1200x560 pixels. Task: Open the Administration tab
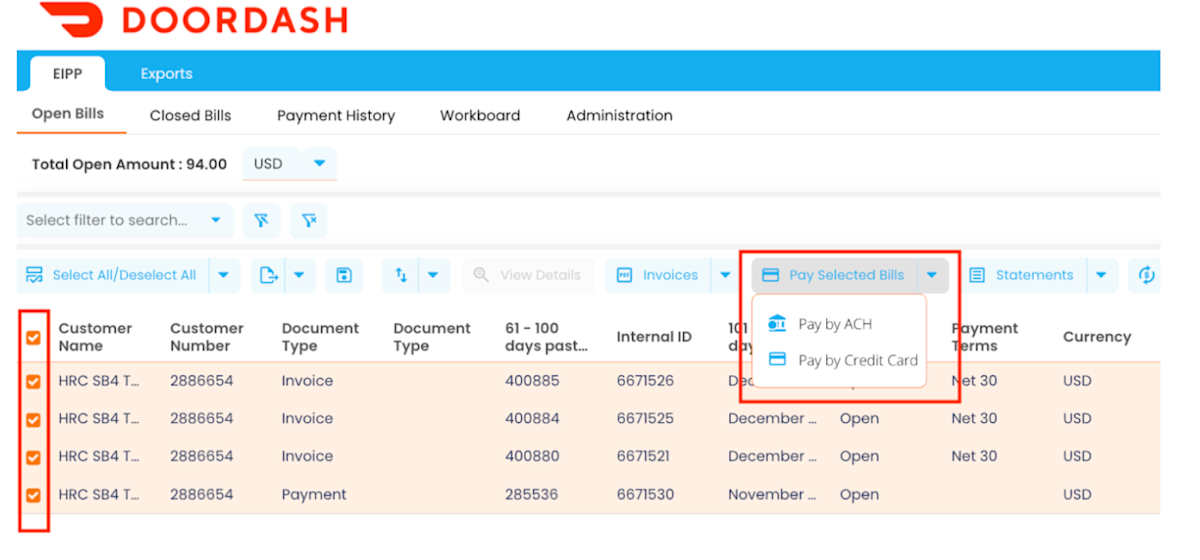[619, 115]
